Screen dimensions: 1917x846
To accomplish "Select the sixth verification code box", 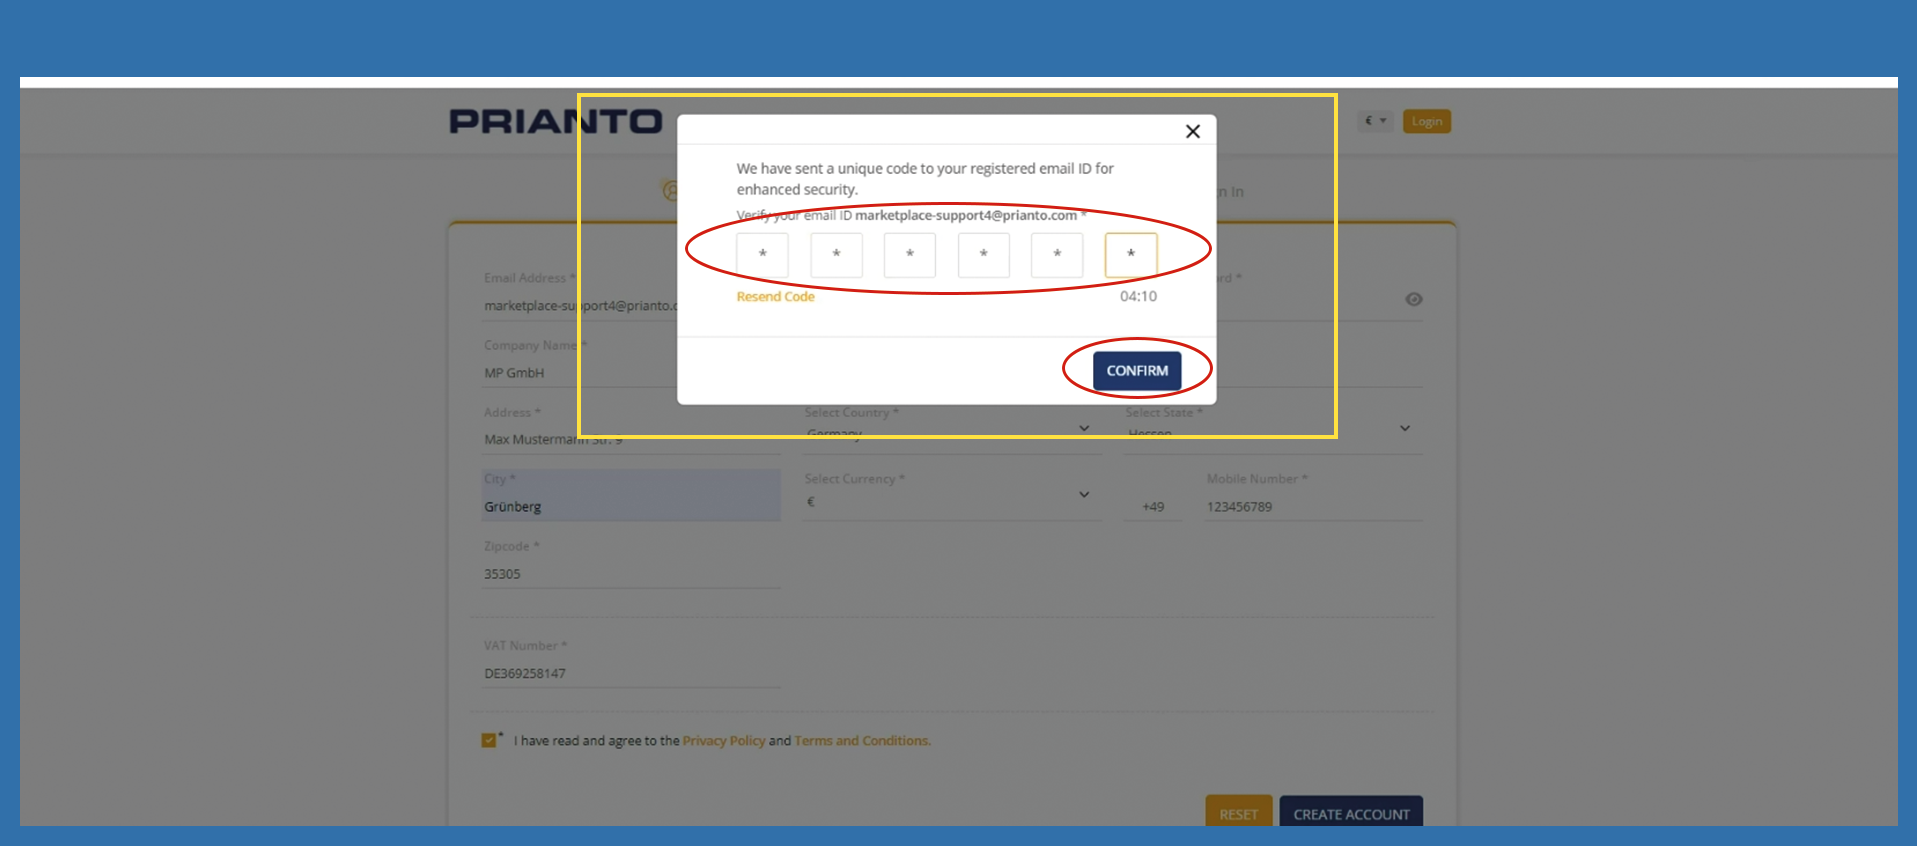I will click(x=1130, y=255).
